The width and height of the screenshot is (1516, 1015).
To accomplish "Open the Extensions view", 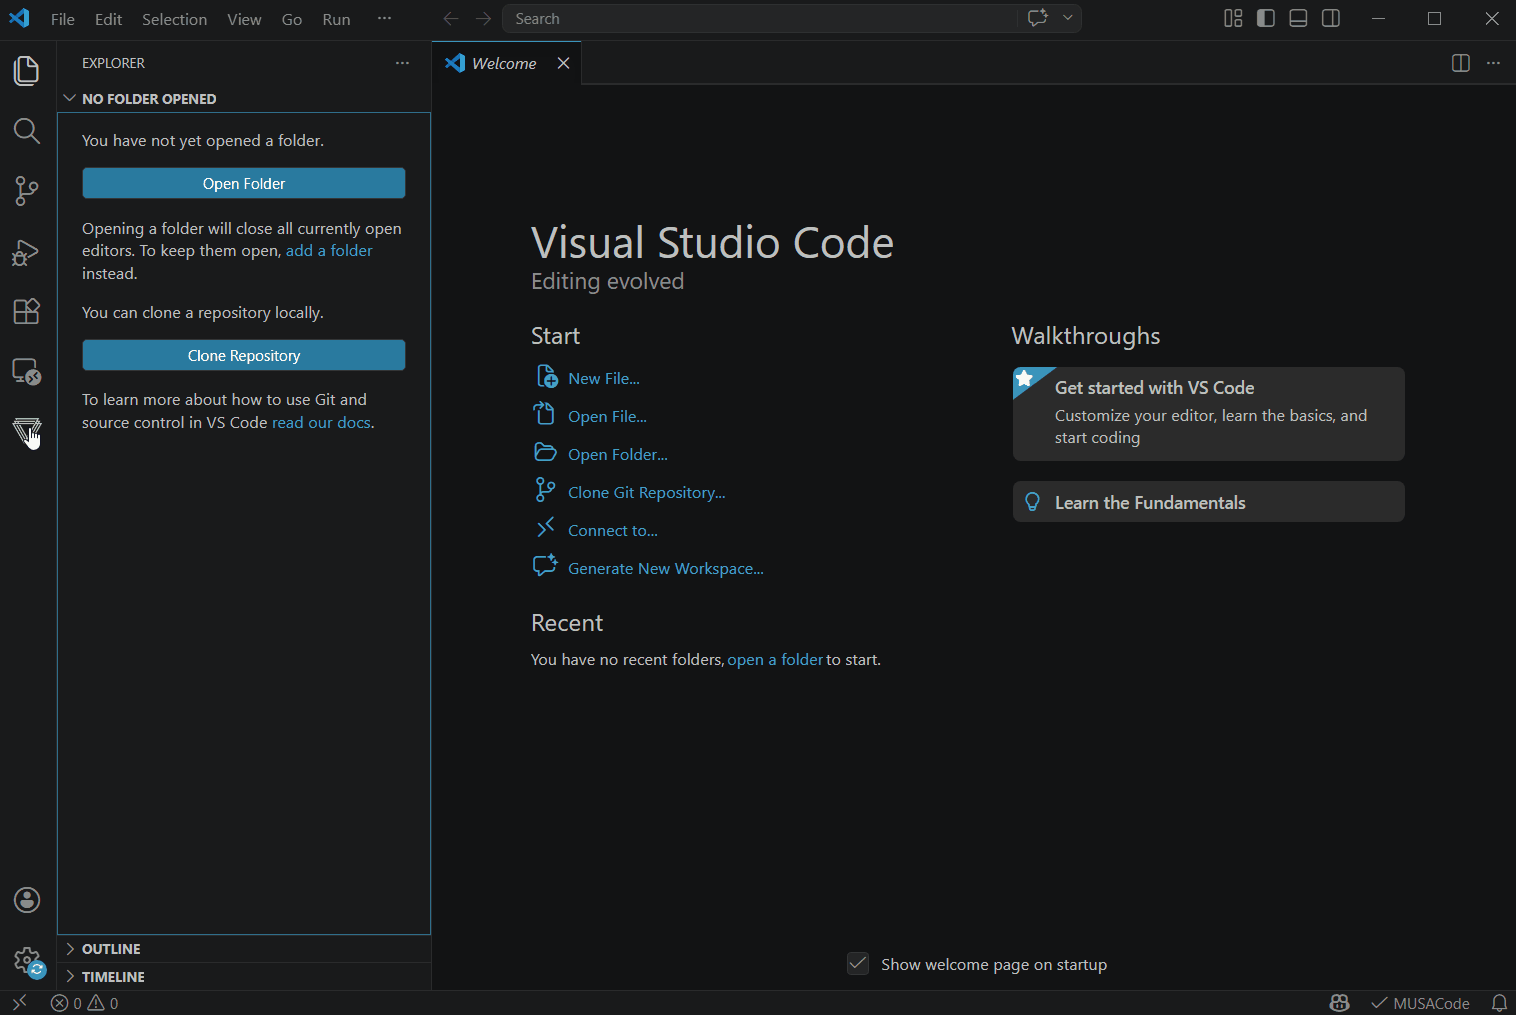I will pyautogui.click(x=27, y=311).
